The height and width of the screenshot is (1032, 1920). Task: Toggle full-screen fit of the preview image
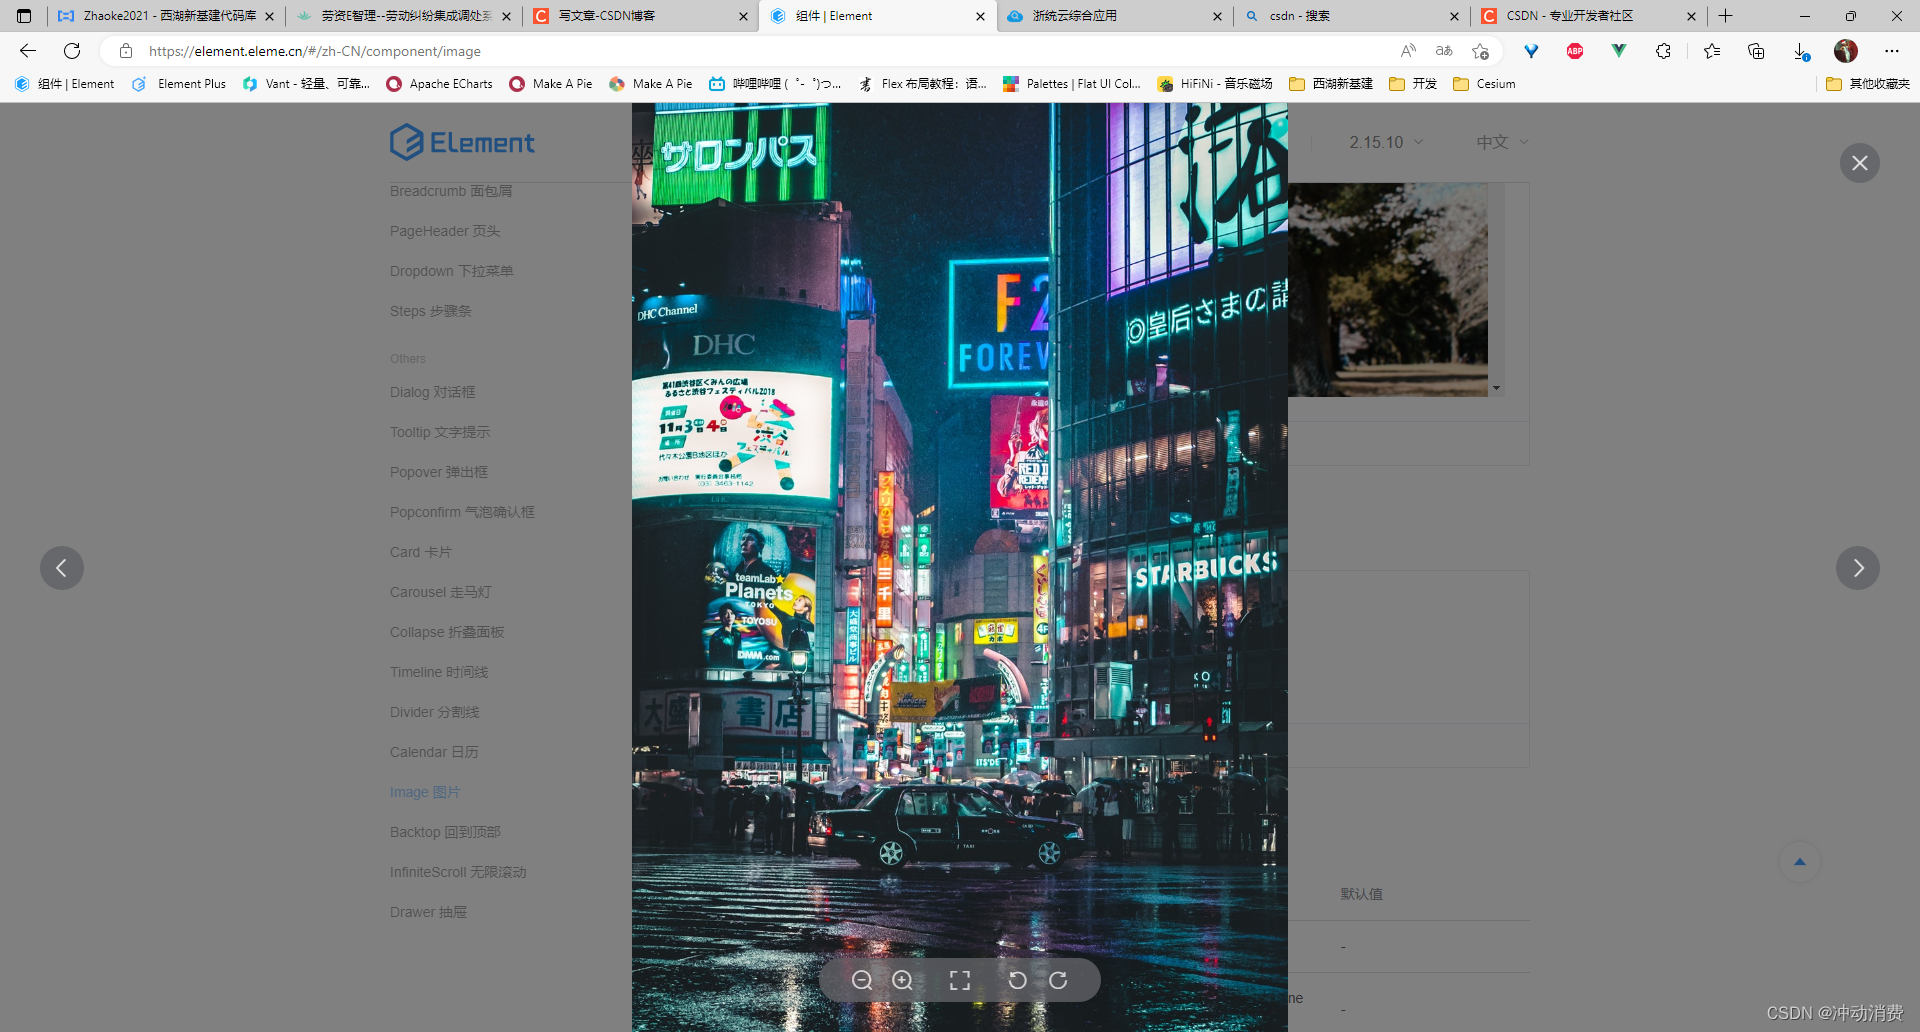pos(960,980)
